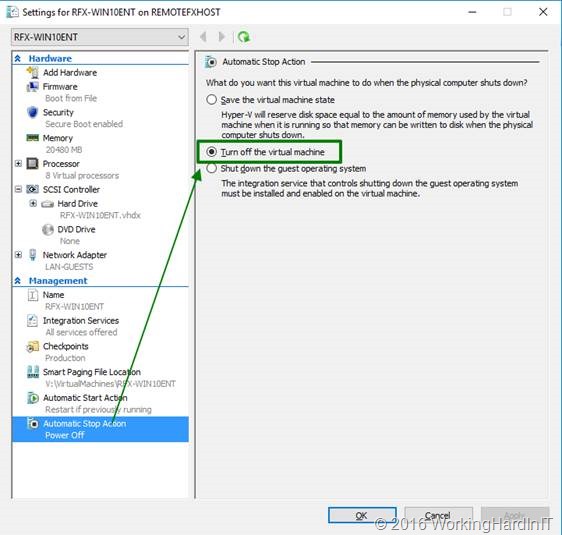
Task: Select the Security shield icon
Action: (x=33, y=112)
